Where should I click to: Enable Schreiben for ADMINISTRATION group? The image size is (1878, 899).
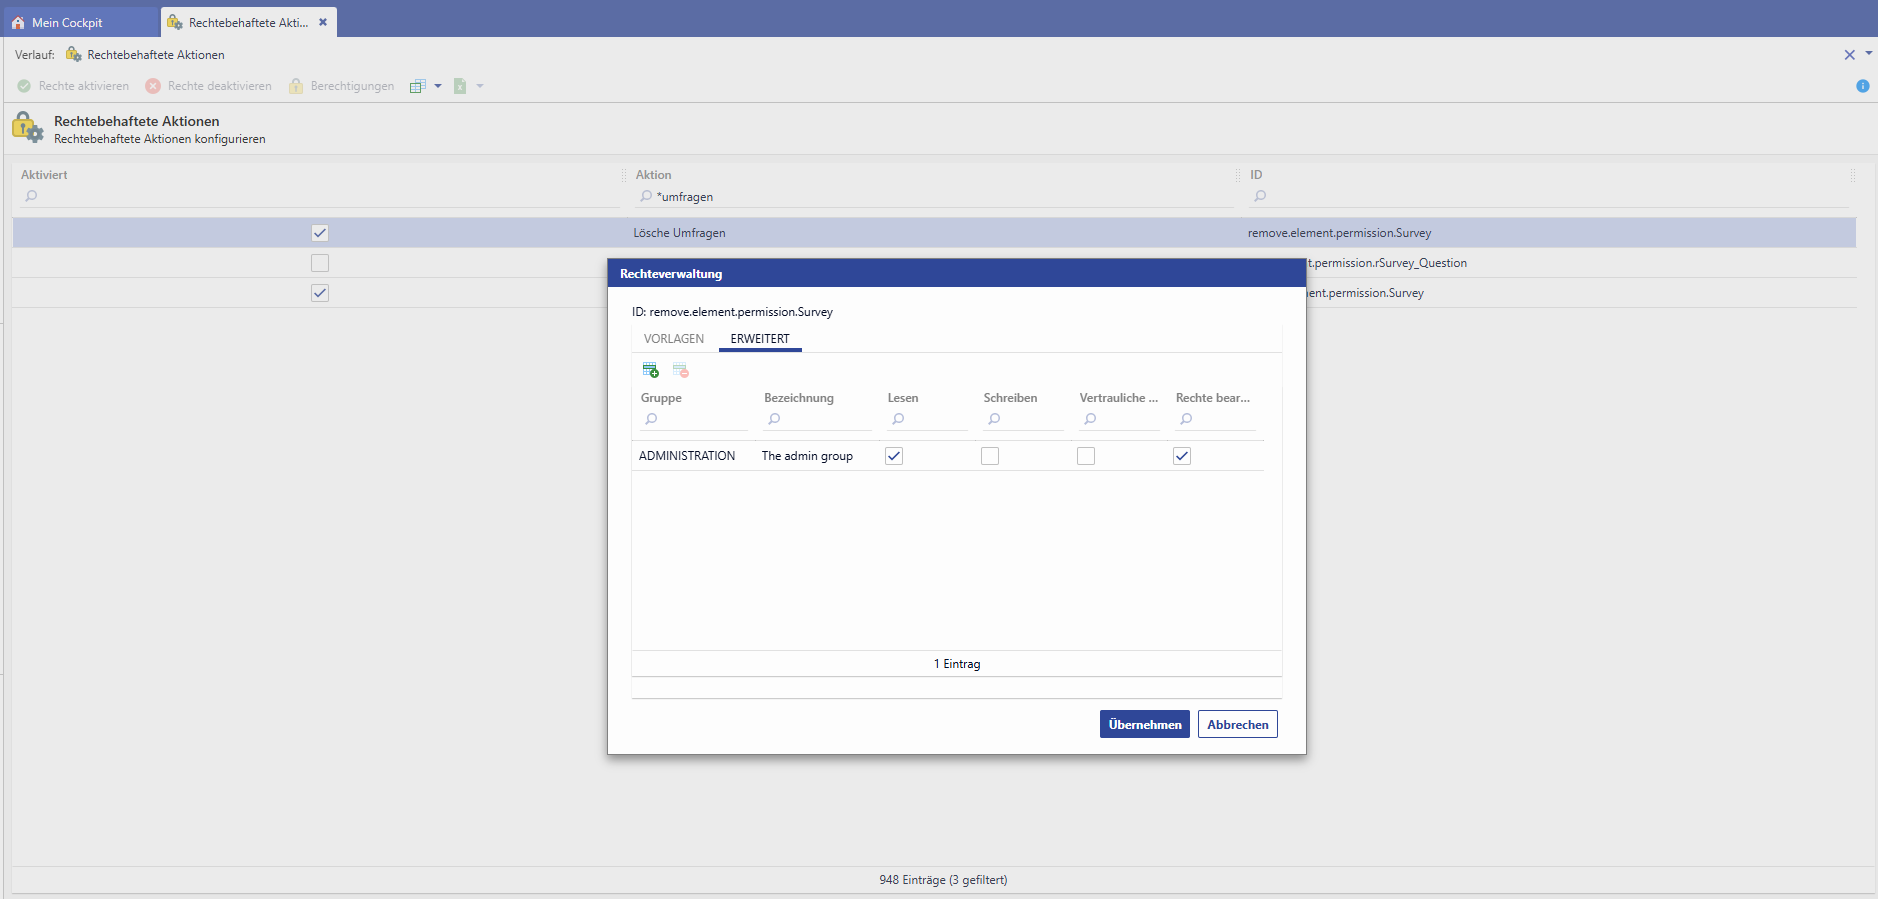click(990, 456)
